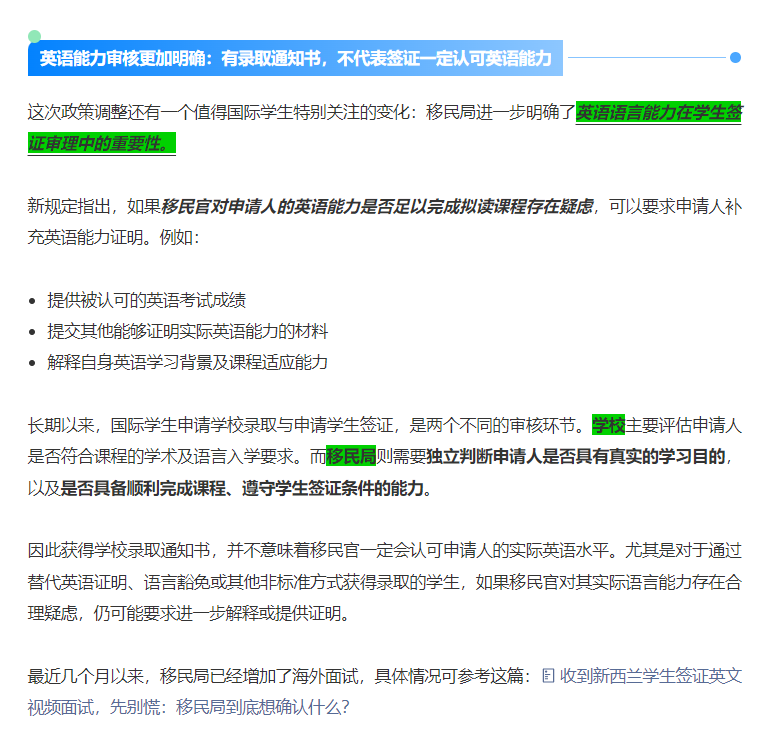
Task: Click the highlighted text 英语语言能力在学生签
Action: [x=659, y=112]
